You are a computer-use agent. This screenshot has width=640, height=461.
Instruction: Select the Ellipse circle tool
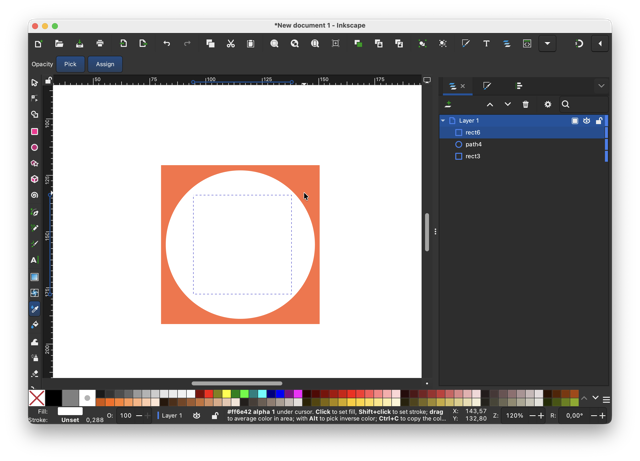(35, 147)
